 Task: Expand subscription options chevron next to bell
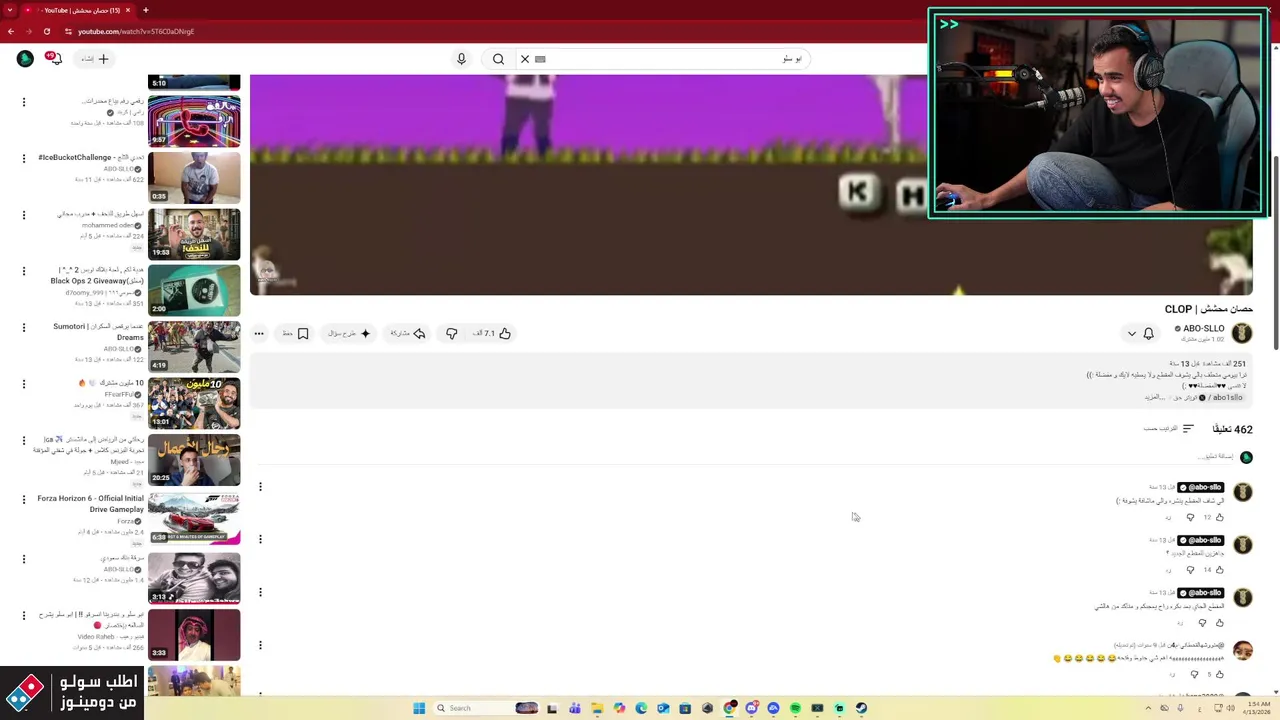1131,333
